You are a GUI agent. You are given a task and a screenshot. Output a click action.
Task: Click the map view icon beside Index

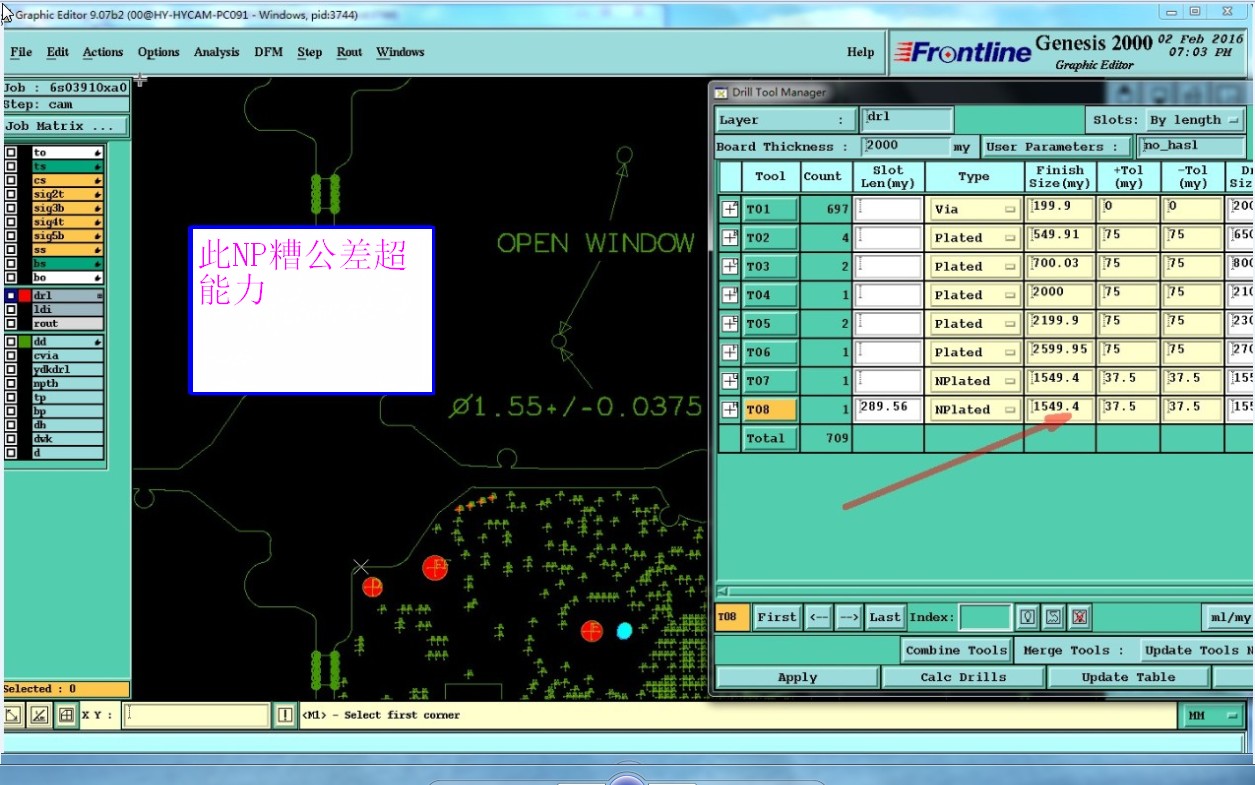coord(1053,617)
